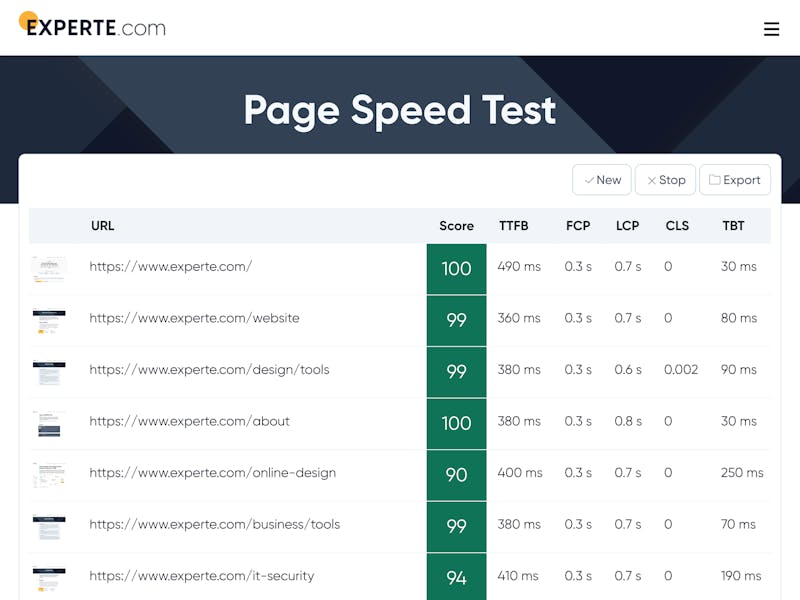
Task: Sort results by FCP column
Action: [578, 226]
